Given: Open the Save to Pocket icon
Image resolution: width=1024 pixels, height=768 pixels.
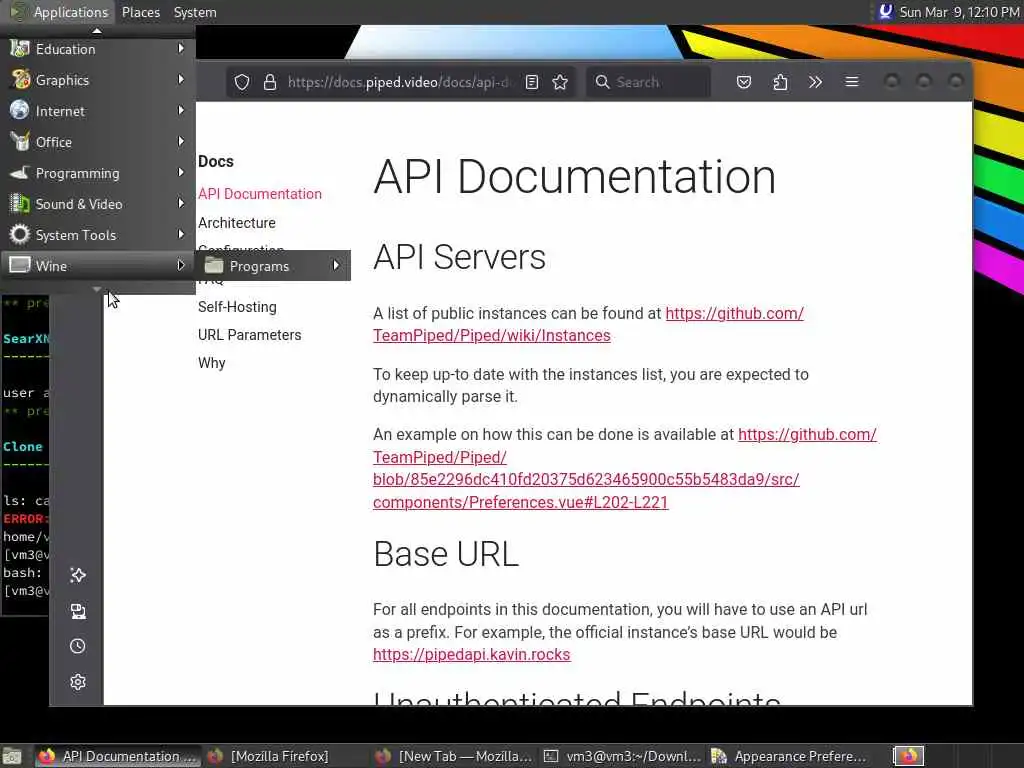Looking at the screenshot, I should [744, 82].
